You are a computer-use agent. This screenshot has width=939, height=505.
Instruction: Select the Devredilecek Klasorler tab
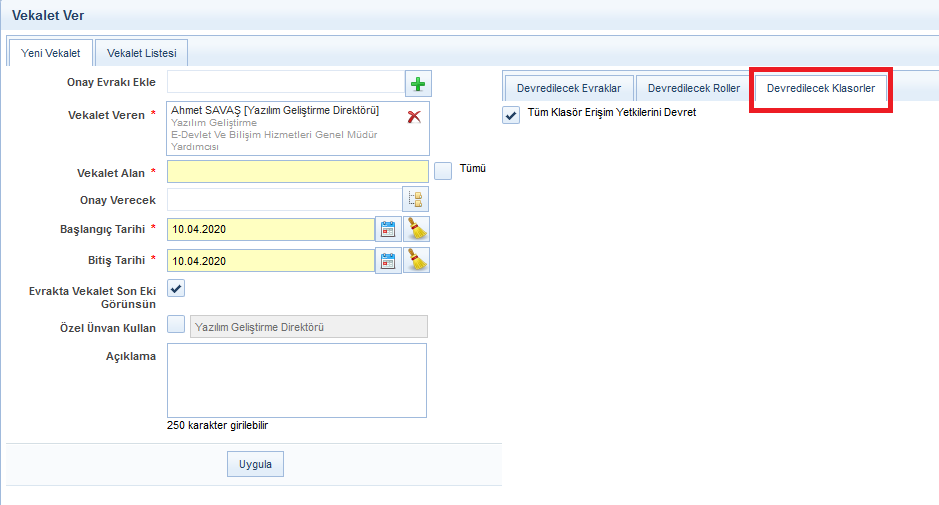[x=820, y=88]
